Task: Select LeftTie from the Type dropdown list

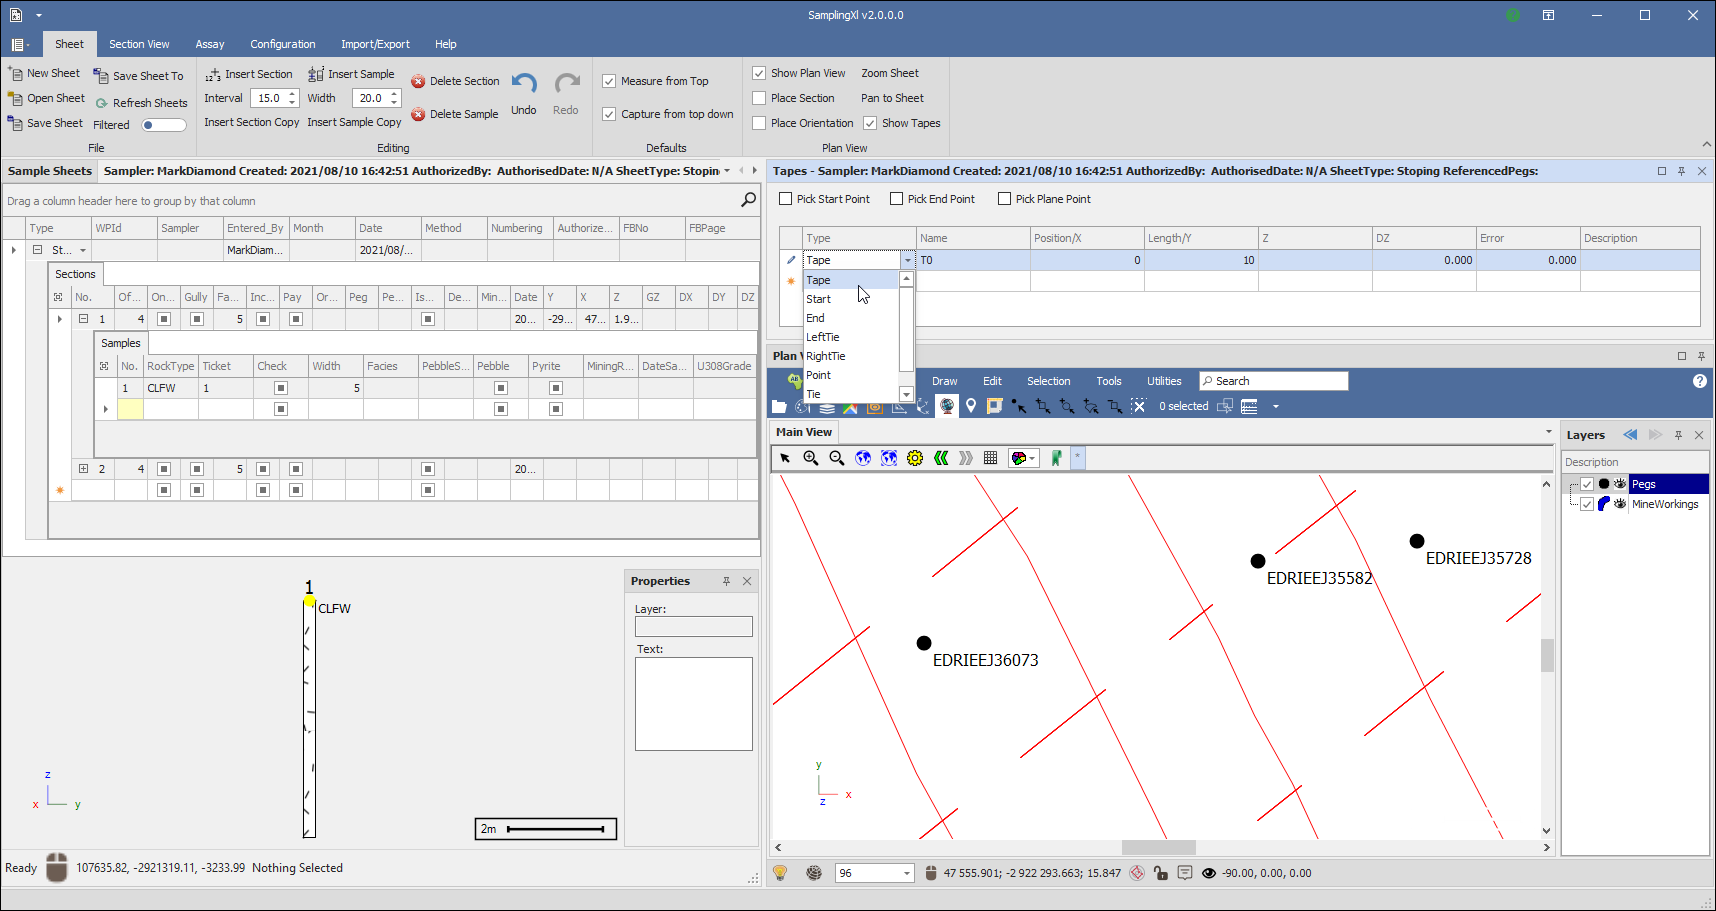Action: [823, 337]
